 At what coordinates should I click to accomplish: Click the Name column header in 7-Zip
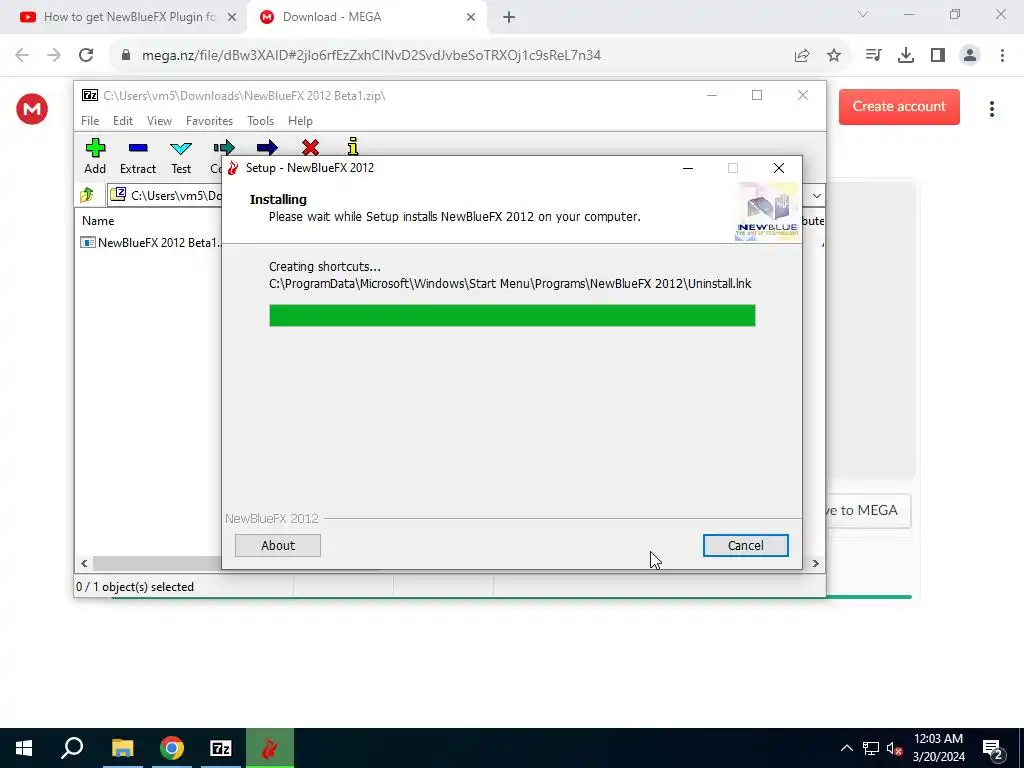pyautogui.click(x=98, y=221)
